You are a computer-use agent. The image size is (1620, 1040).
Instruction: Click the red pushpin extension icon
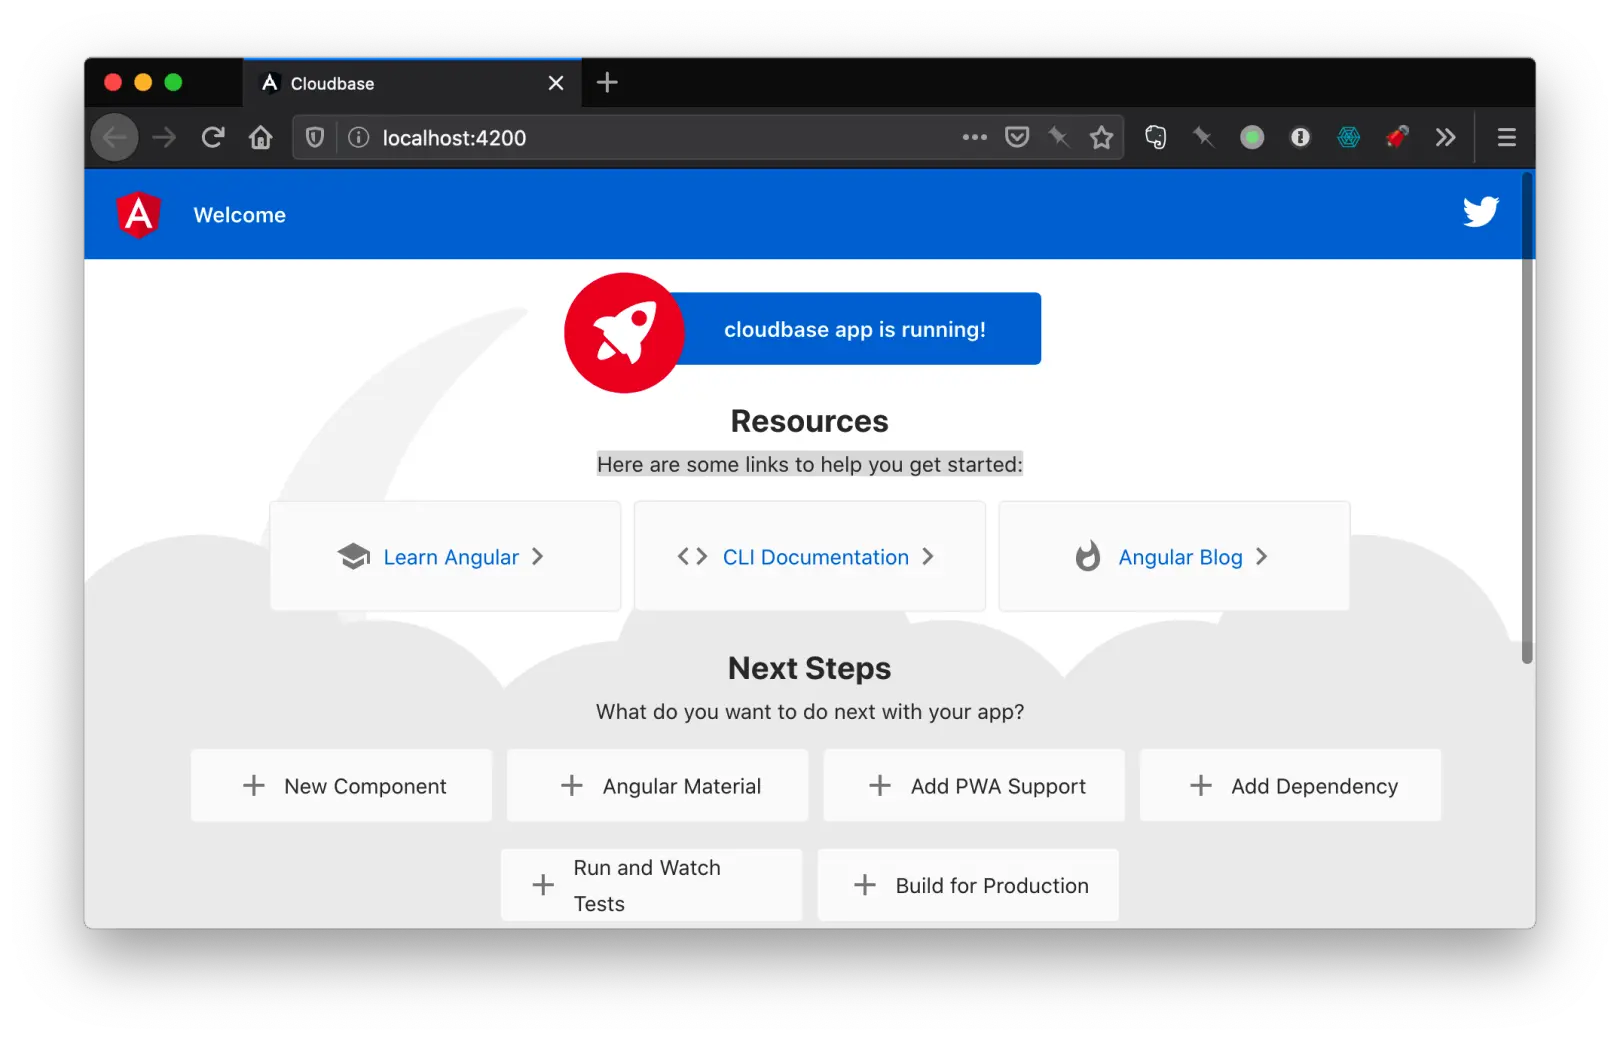1397,137
